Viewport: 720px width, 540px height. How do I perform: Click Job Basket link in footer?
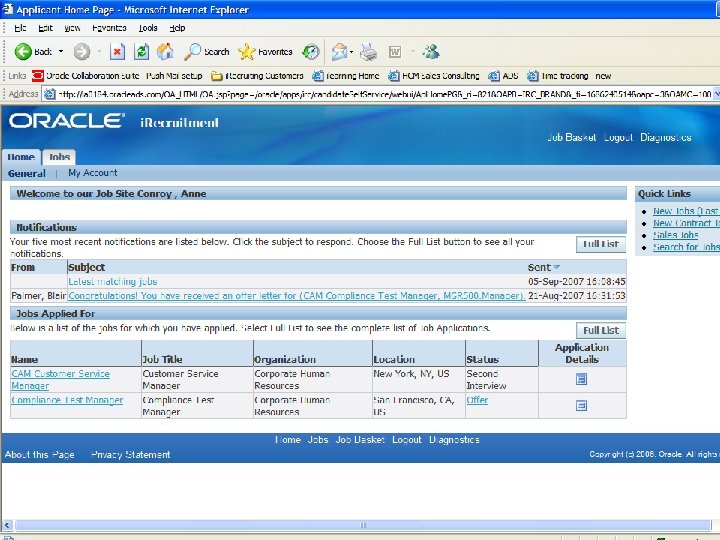360,440
